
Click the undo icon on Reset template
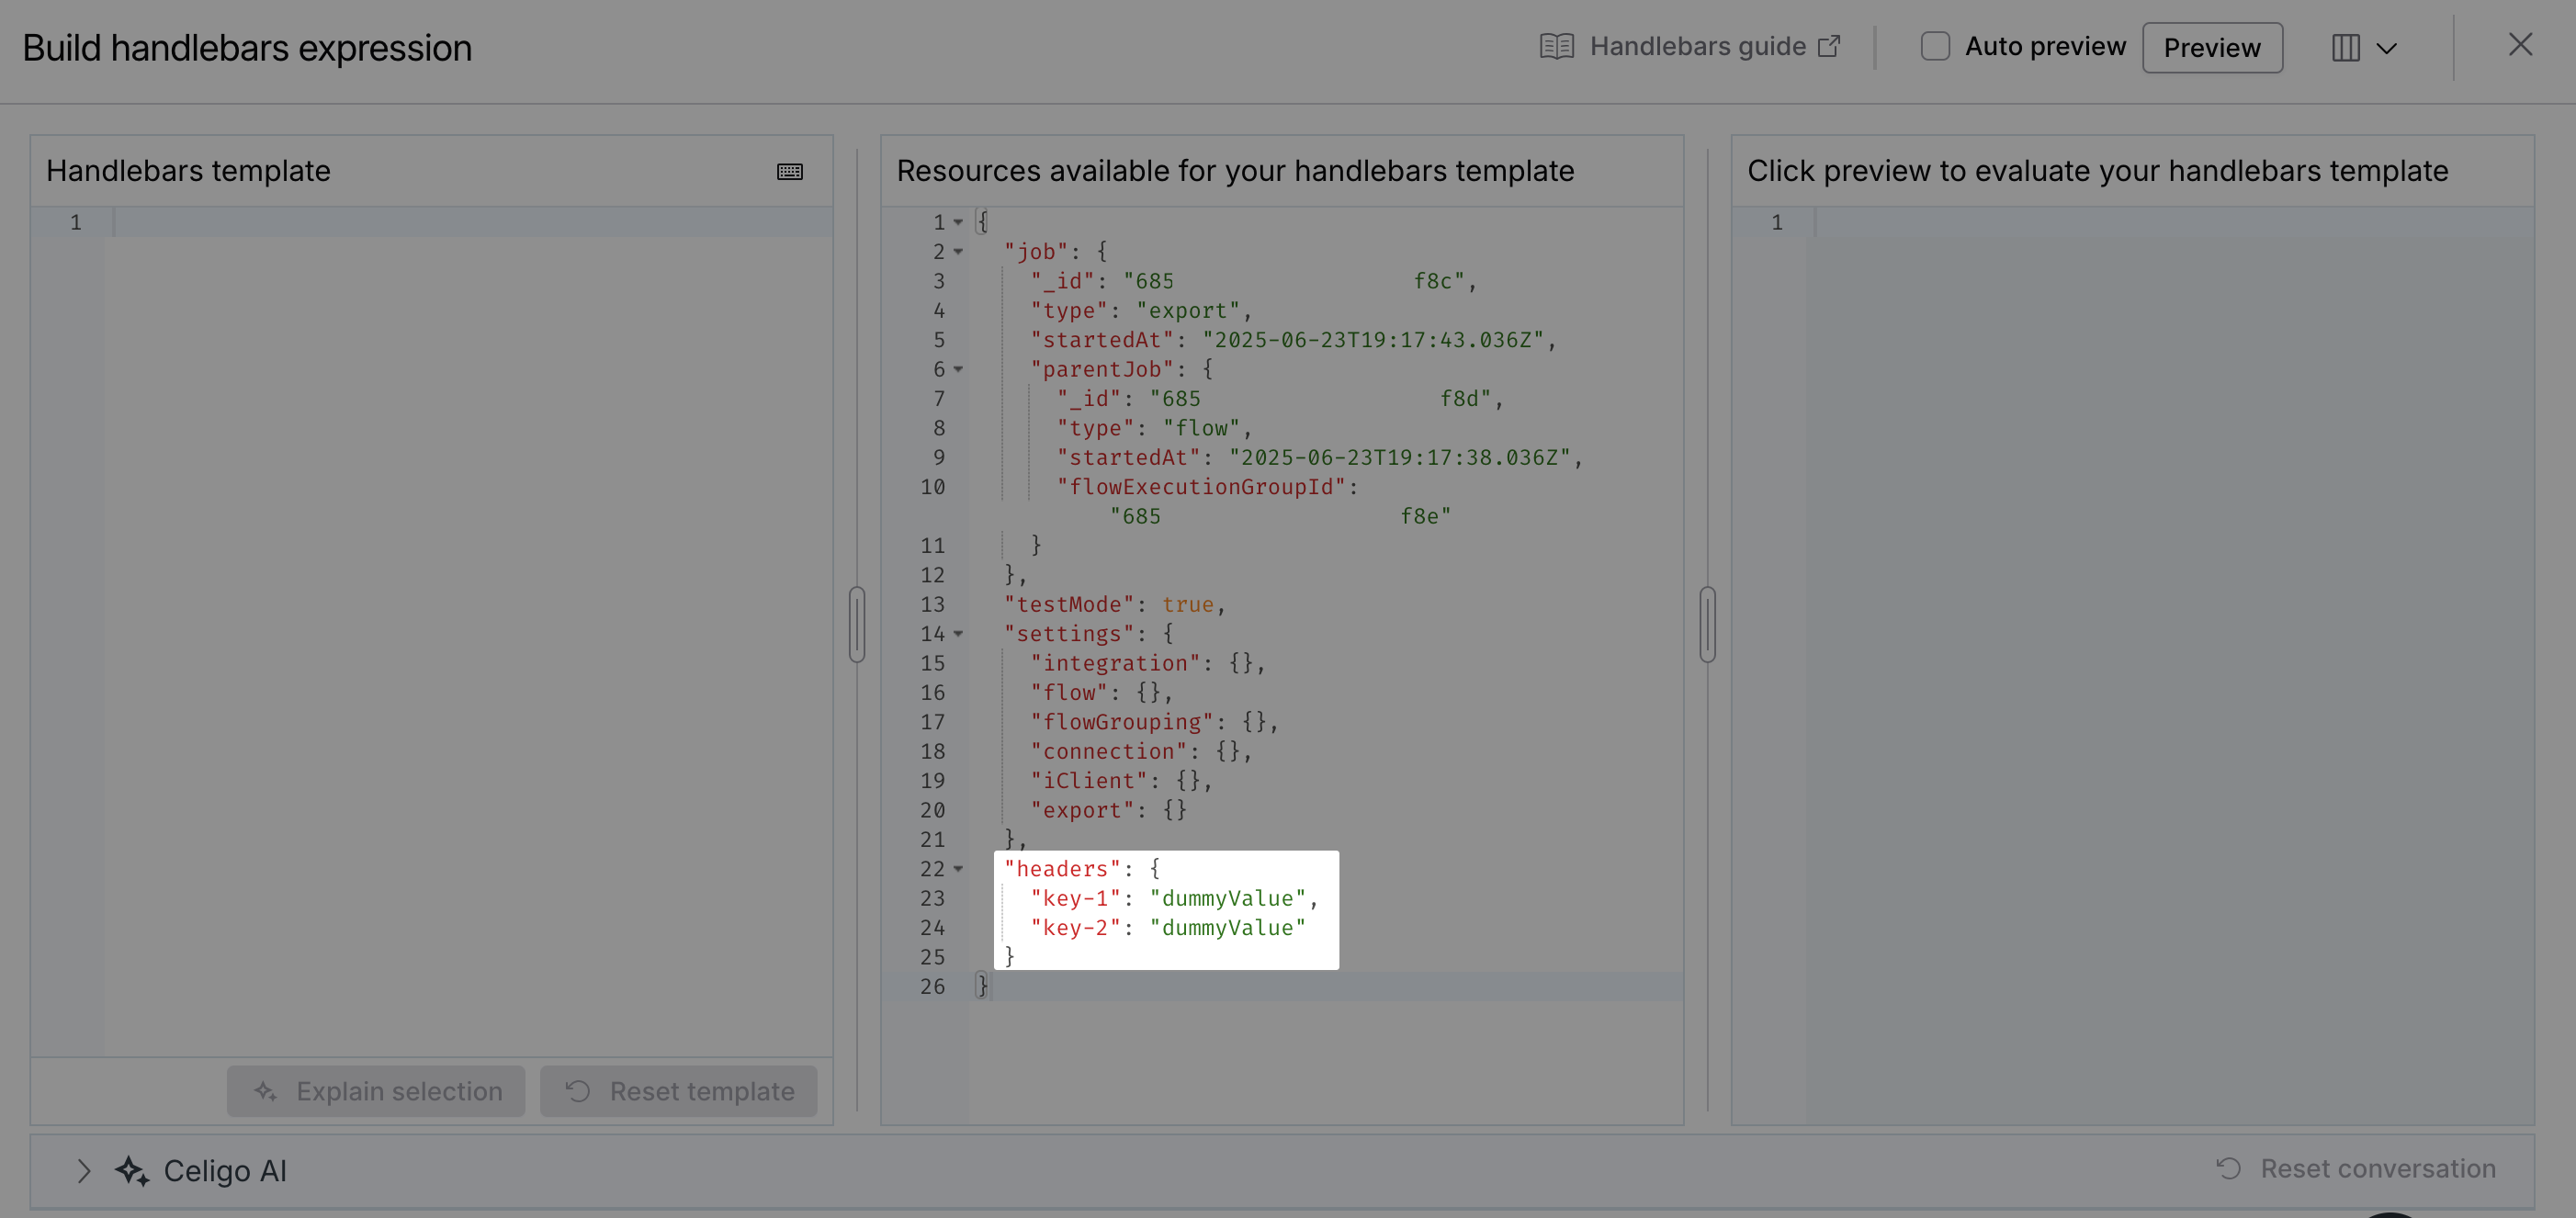pos(578,1091)
